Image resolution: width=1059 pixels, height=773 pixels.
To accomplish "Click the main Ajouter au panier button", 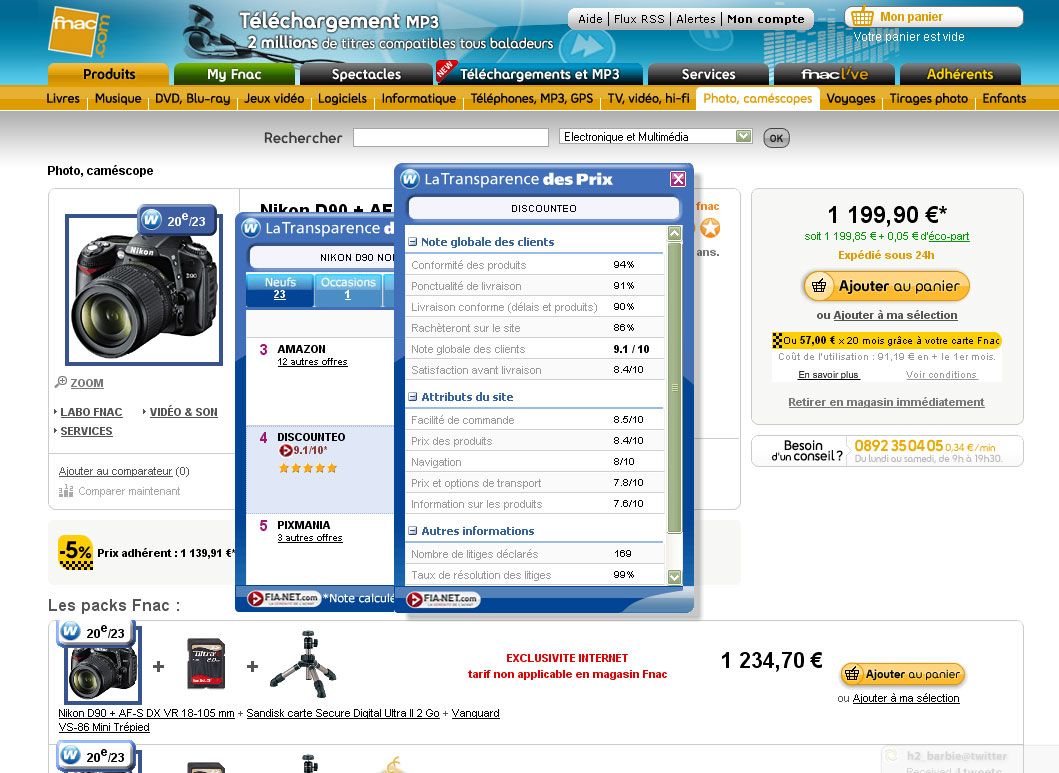I will [x=886, y=286].
